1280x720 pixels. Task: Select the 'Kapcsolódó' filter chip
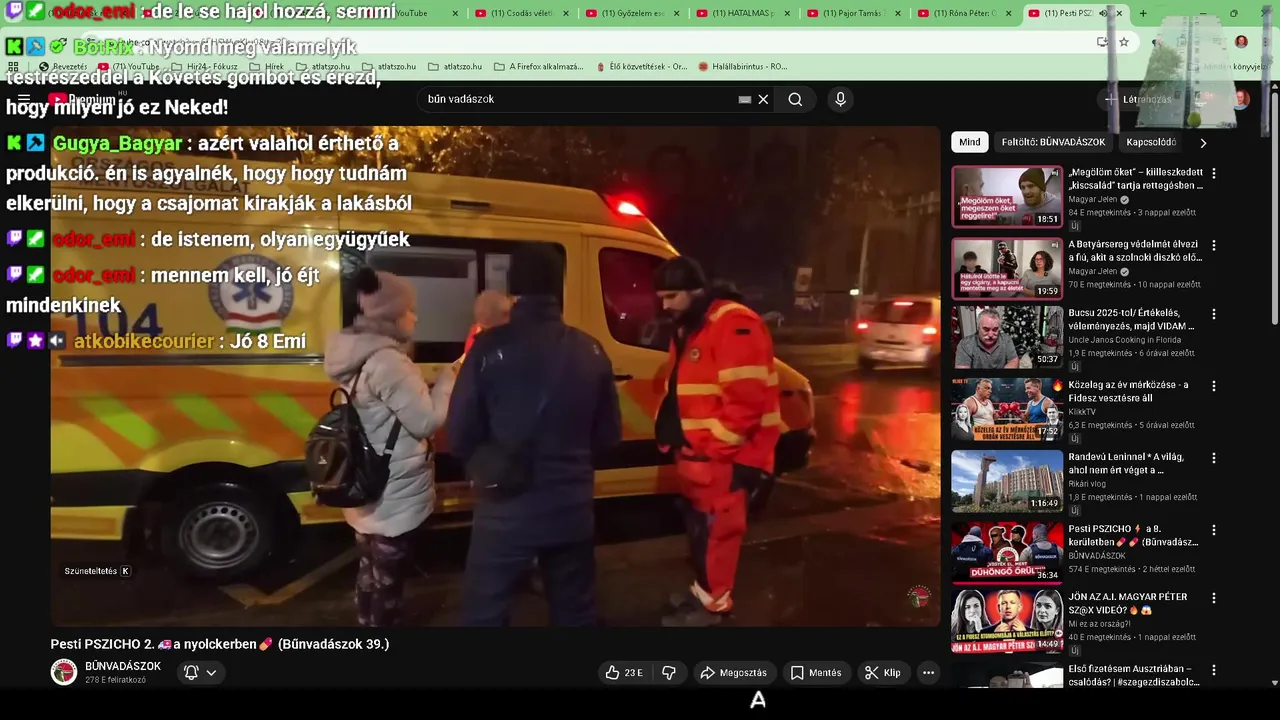(1151, 142)
